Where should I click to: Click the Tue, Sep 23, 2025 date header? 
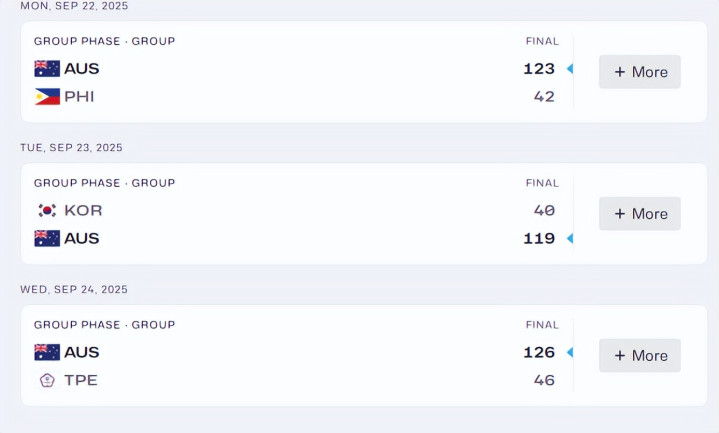pos(72,148)
